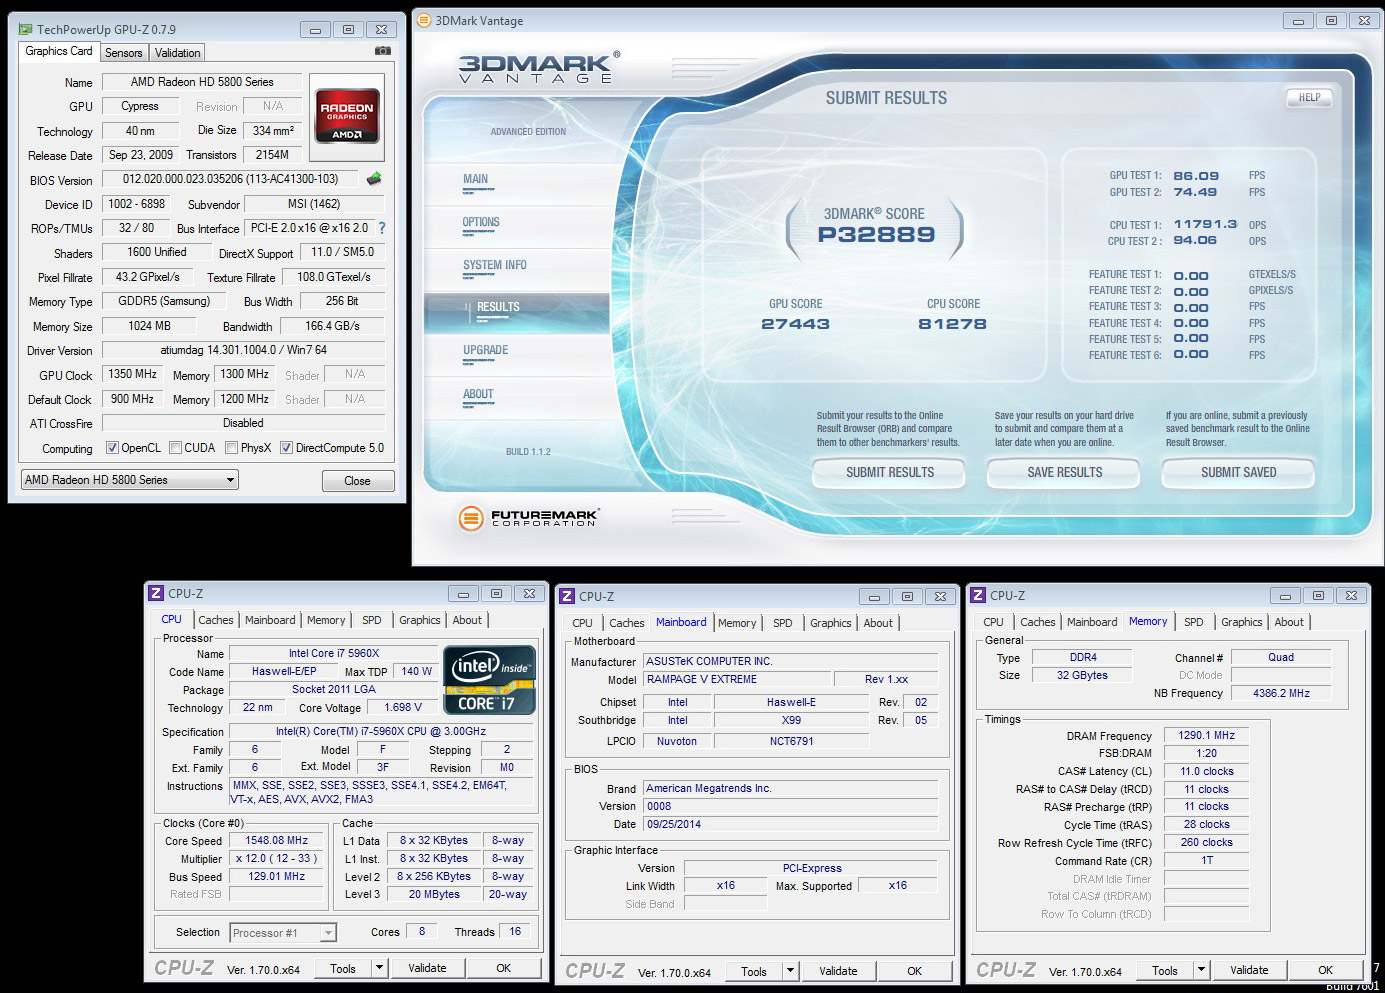
Task: Click Validate in the CPU-Z CPU window
Action: (427, 968)
